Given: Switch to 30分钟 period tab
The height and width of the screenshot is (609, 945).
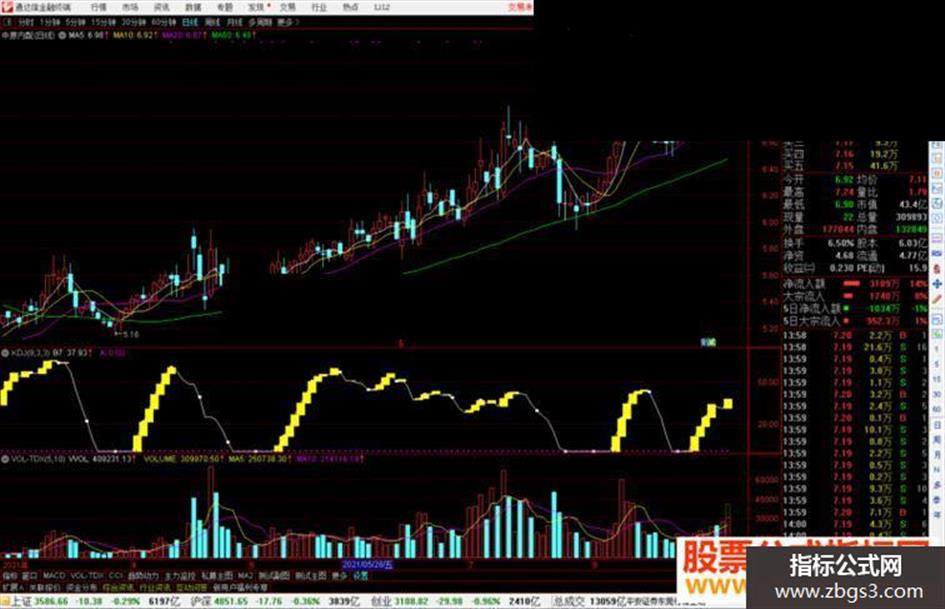Looking at the screenshot, I should click(x=134, y=22).
